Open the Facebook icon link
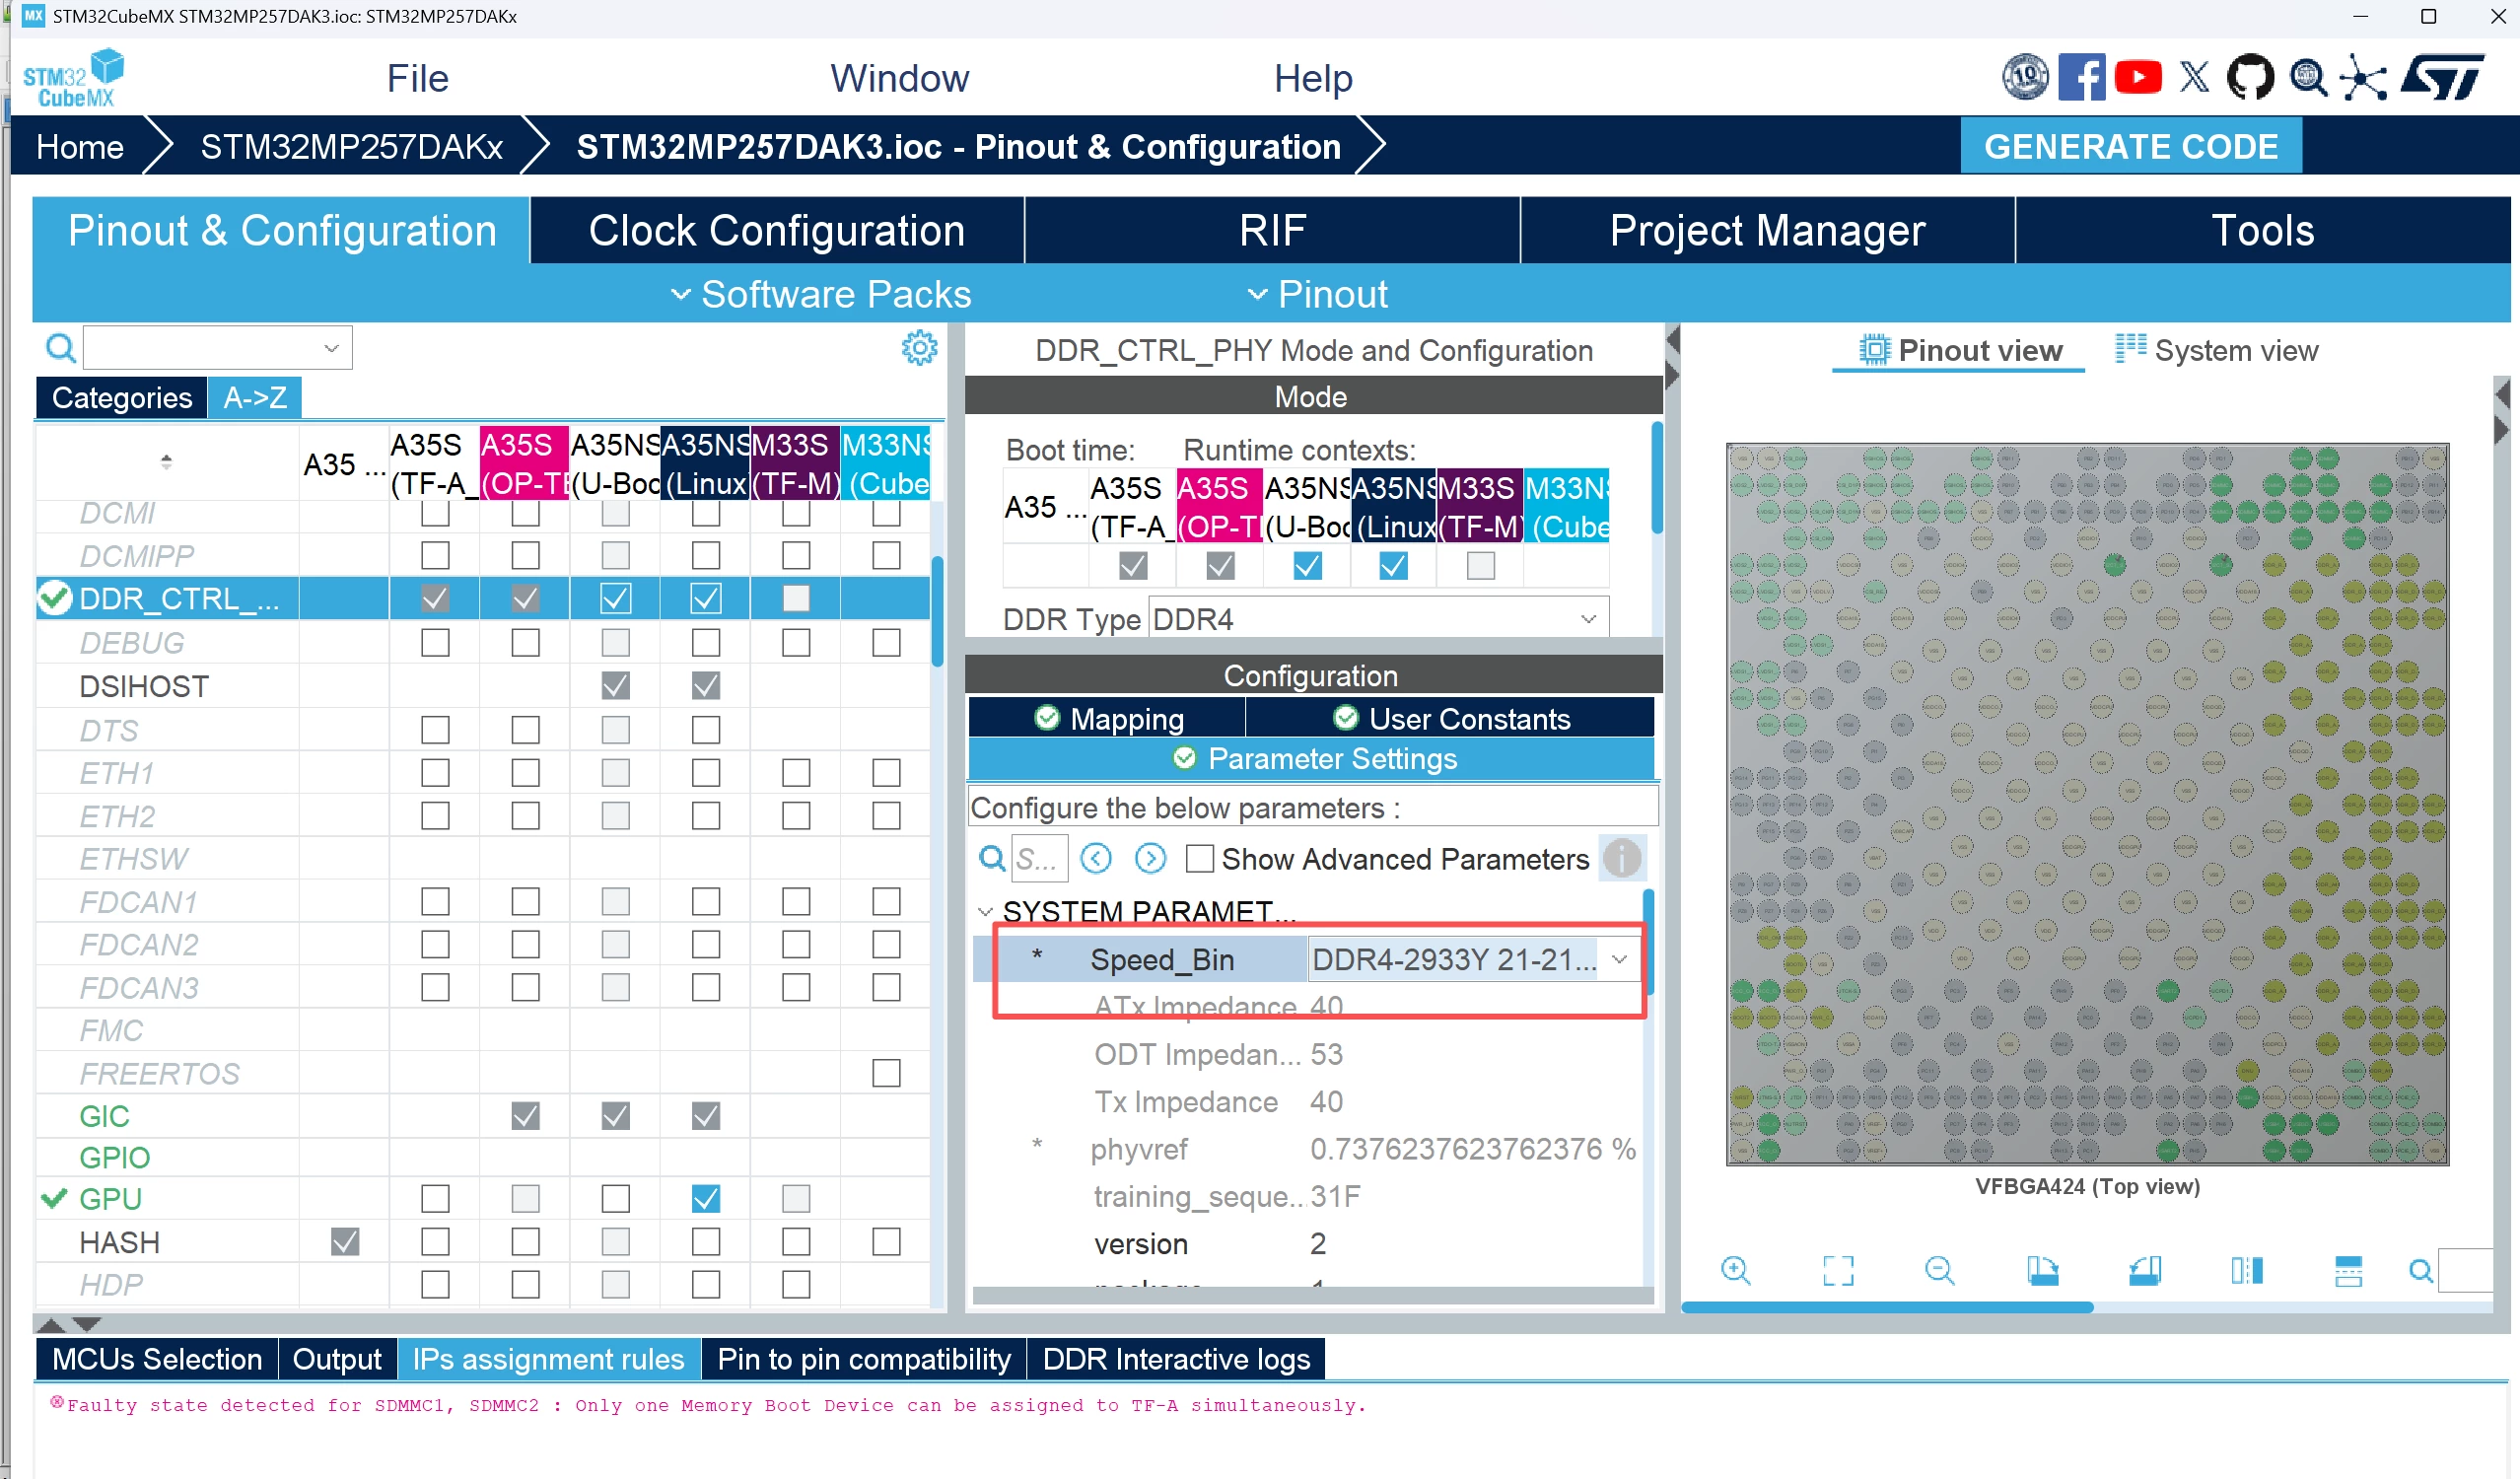2520x1479 pixels. (2081, 77)
